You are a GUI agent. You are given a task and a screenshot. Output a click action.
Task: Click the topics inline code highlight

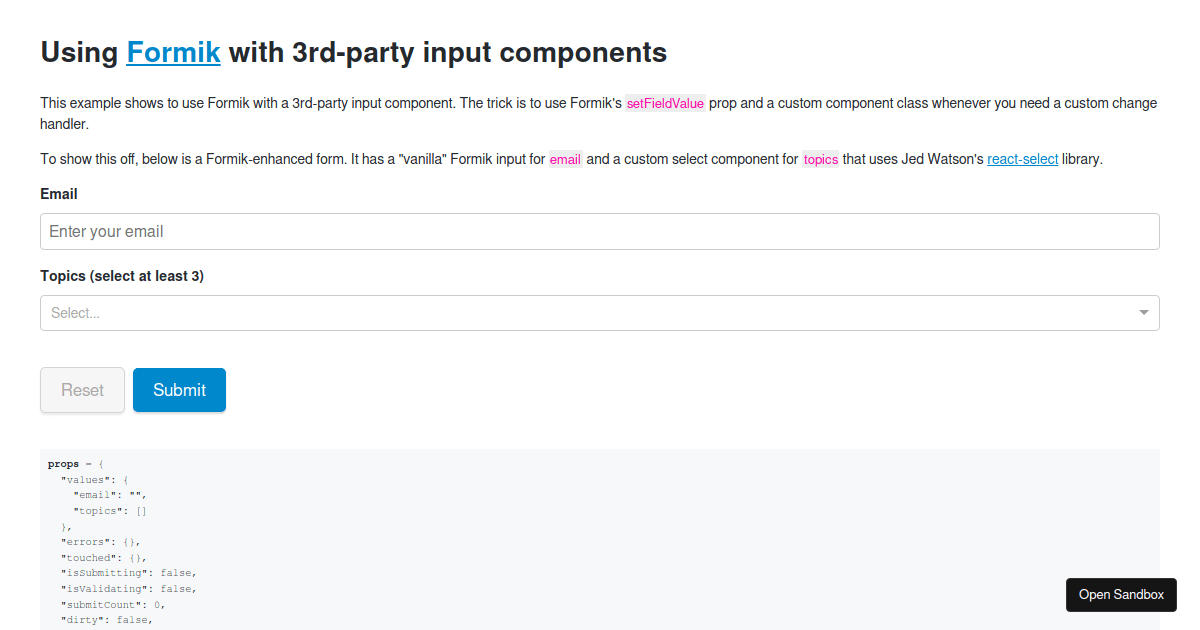820,159
